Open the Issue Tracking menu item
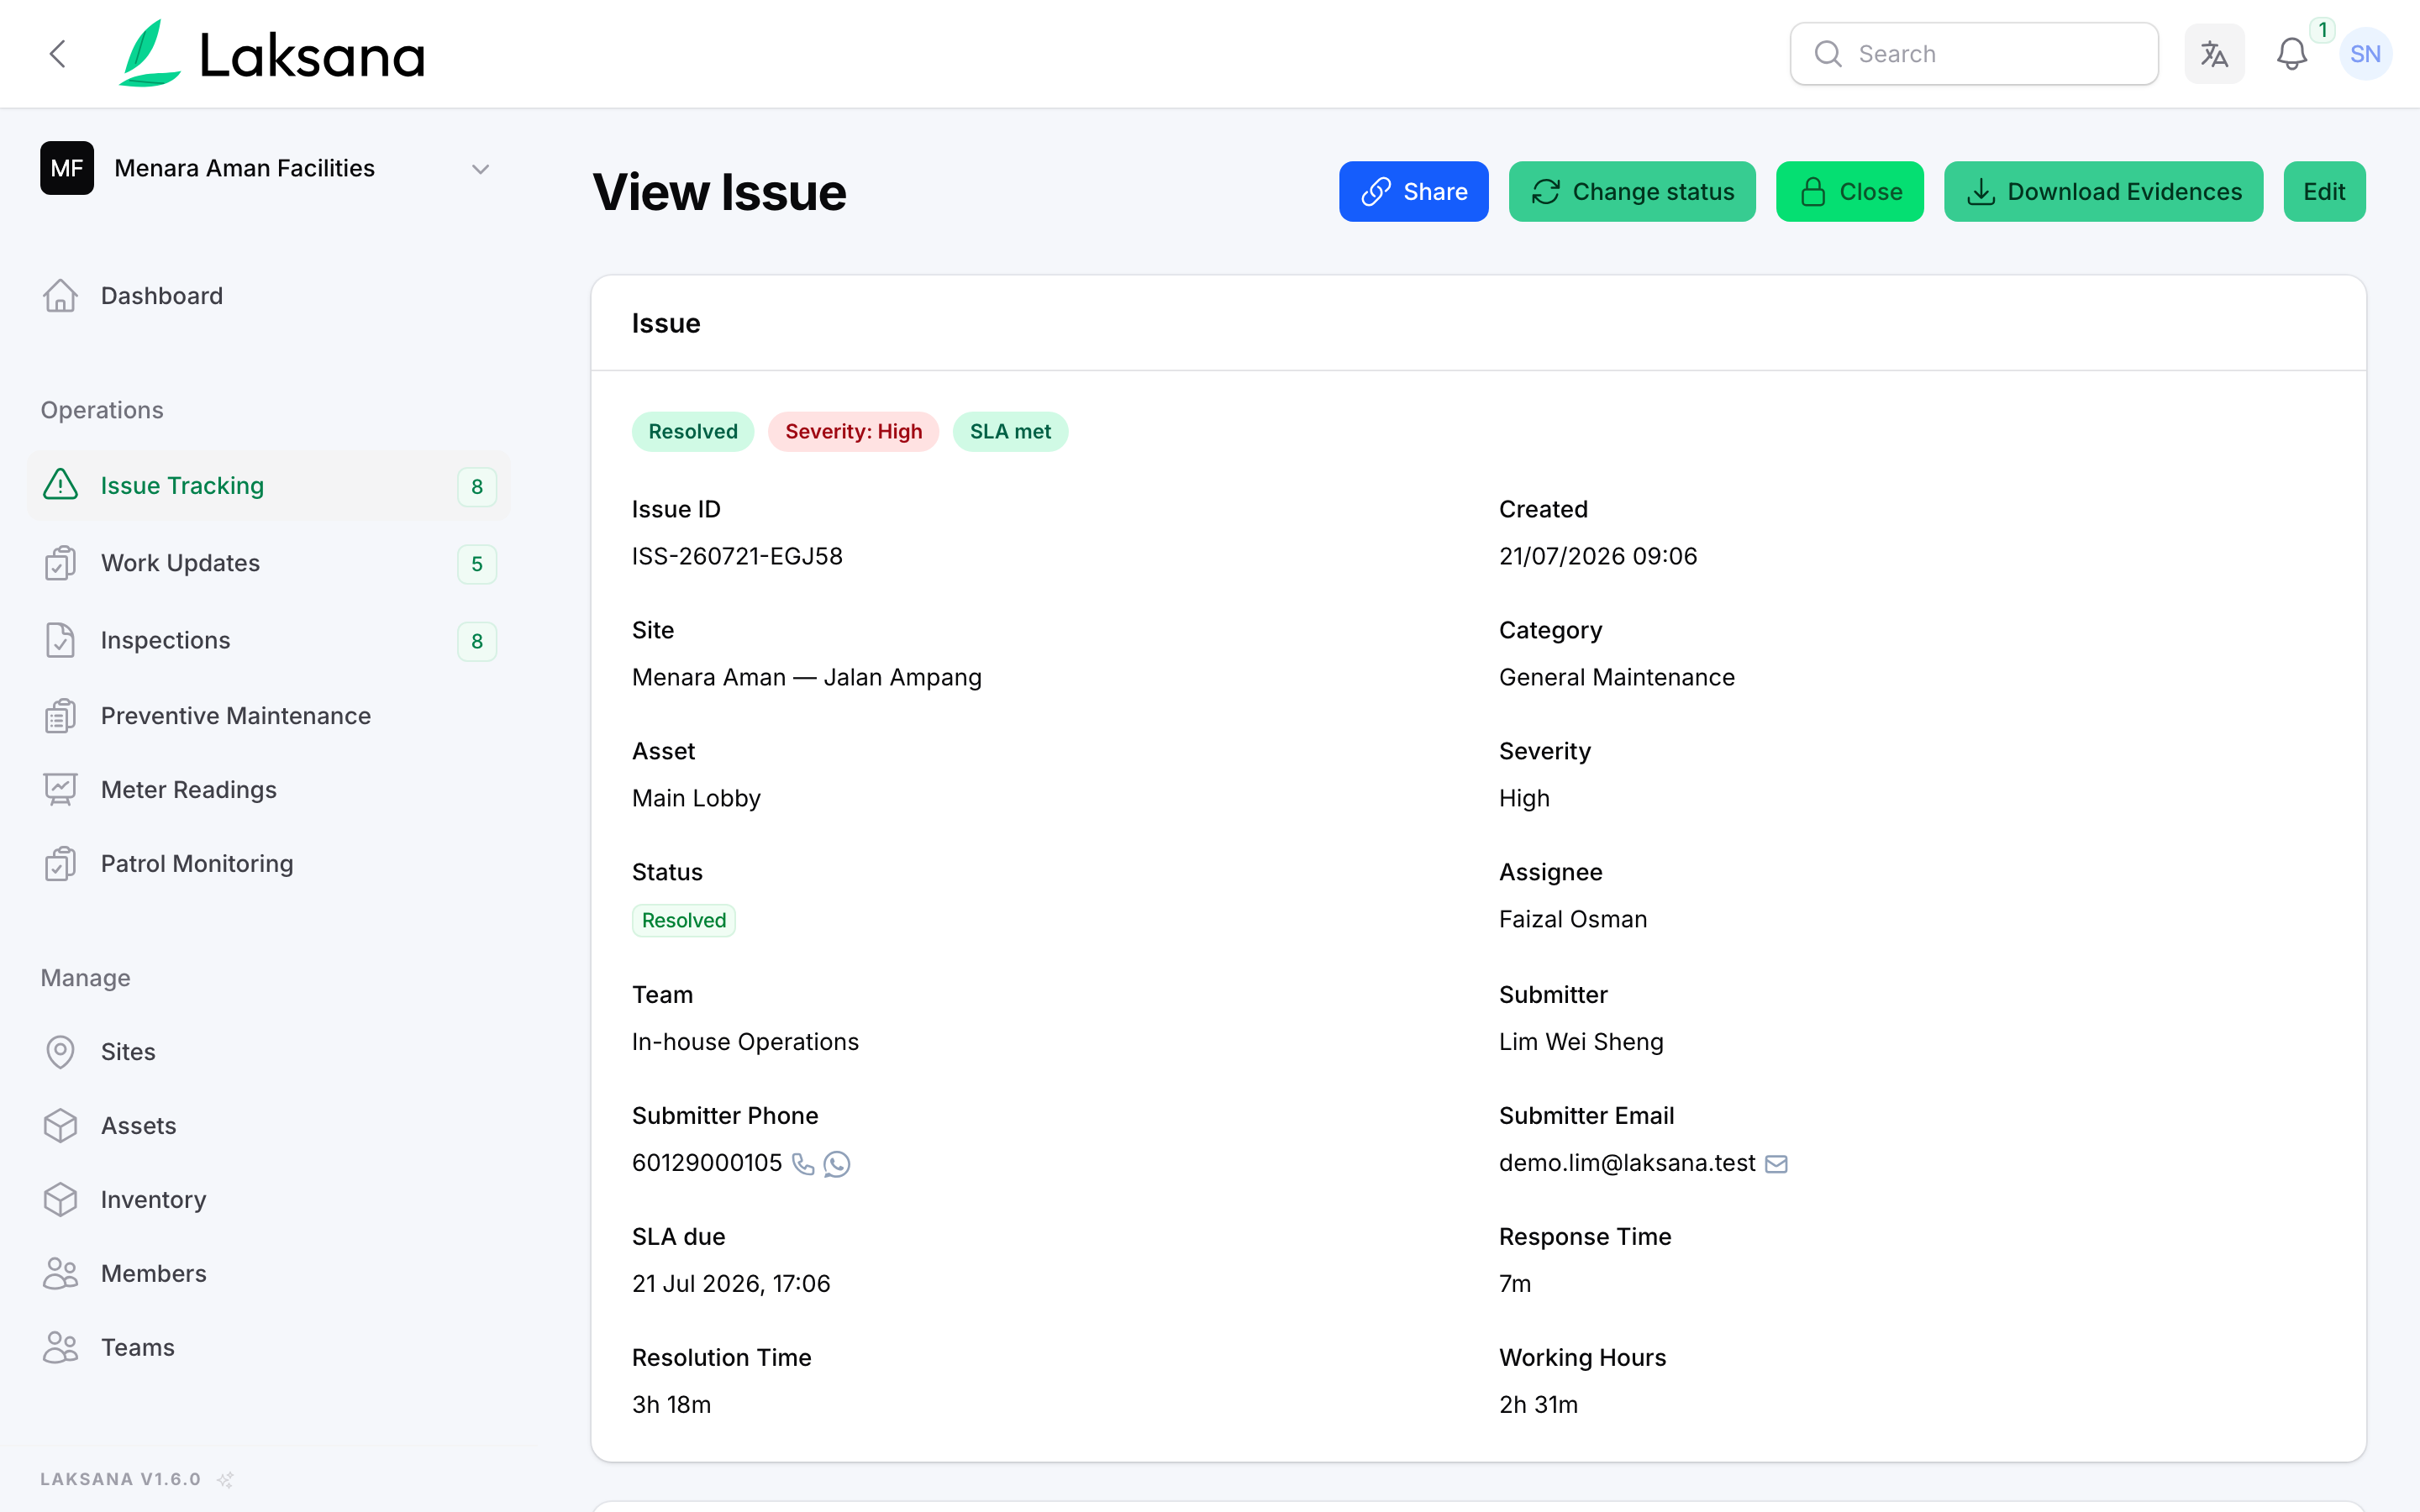This screenshot has height=1512, width=2420. pyautogui.click(x=268, y=485)
